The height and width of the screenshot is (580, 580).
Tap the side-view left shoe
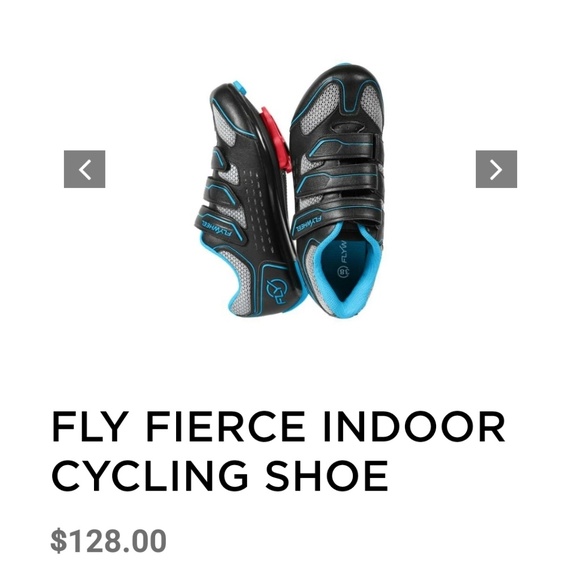[x=246, y=200]
